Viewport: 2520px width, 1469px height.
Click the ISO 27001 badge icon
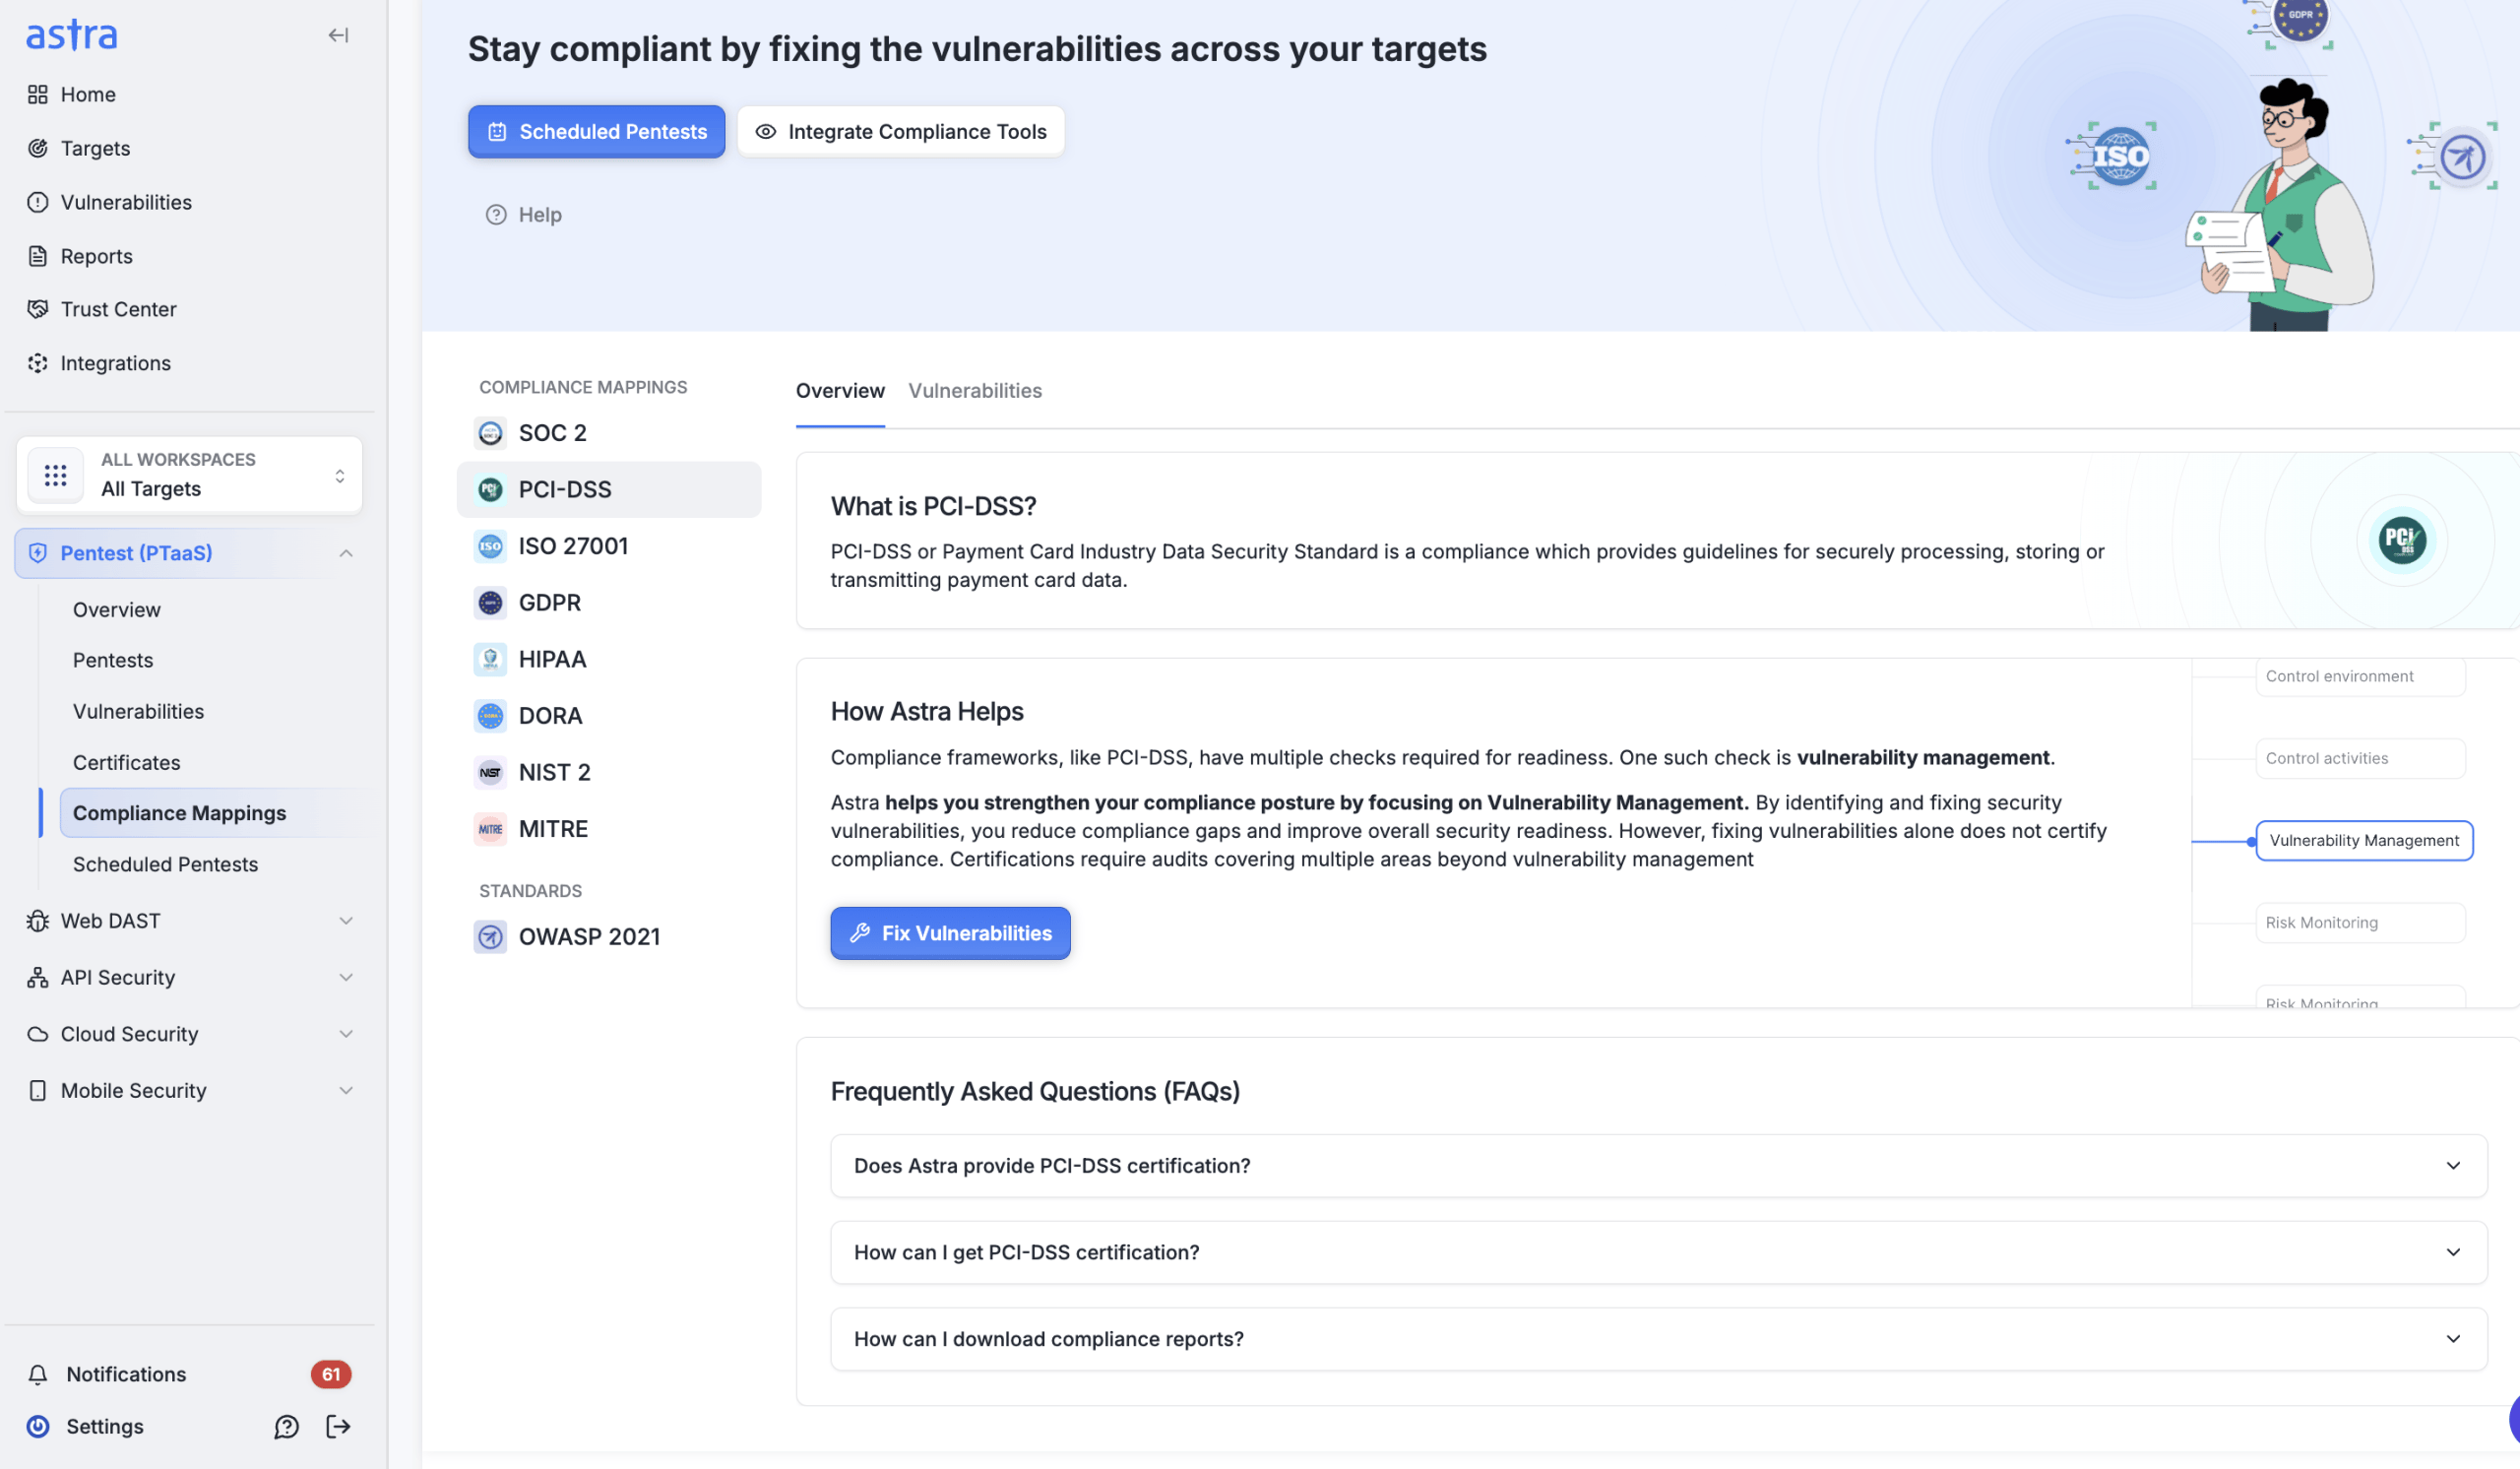[490, 546]
